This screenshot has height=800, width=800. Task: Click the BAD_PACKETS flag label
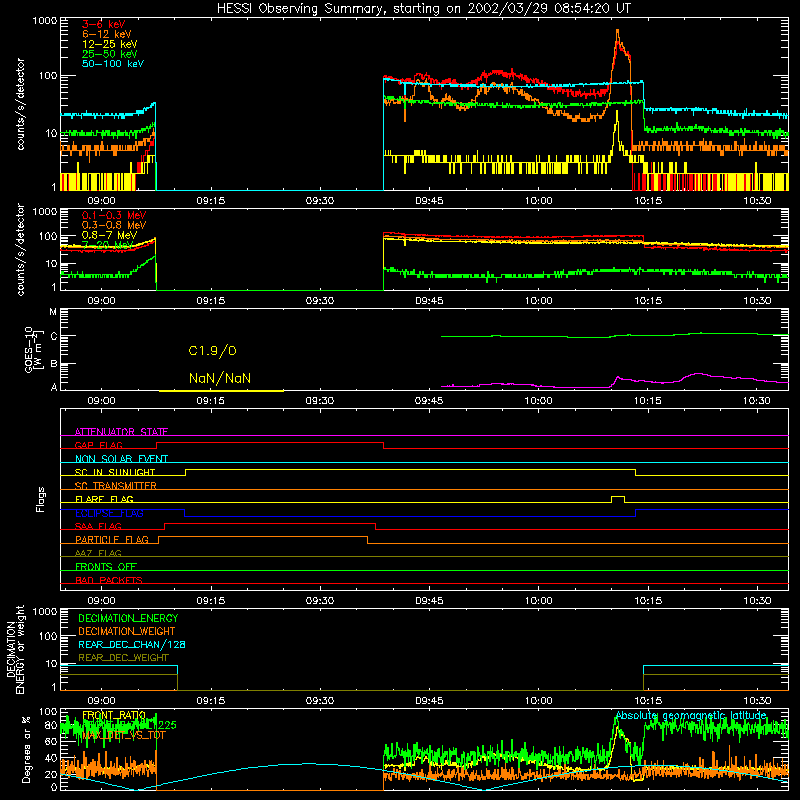pyautogui.click(x=109, y=580)
